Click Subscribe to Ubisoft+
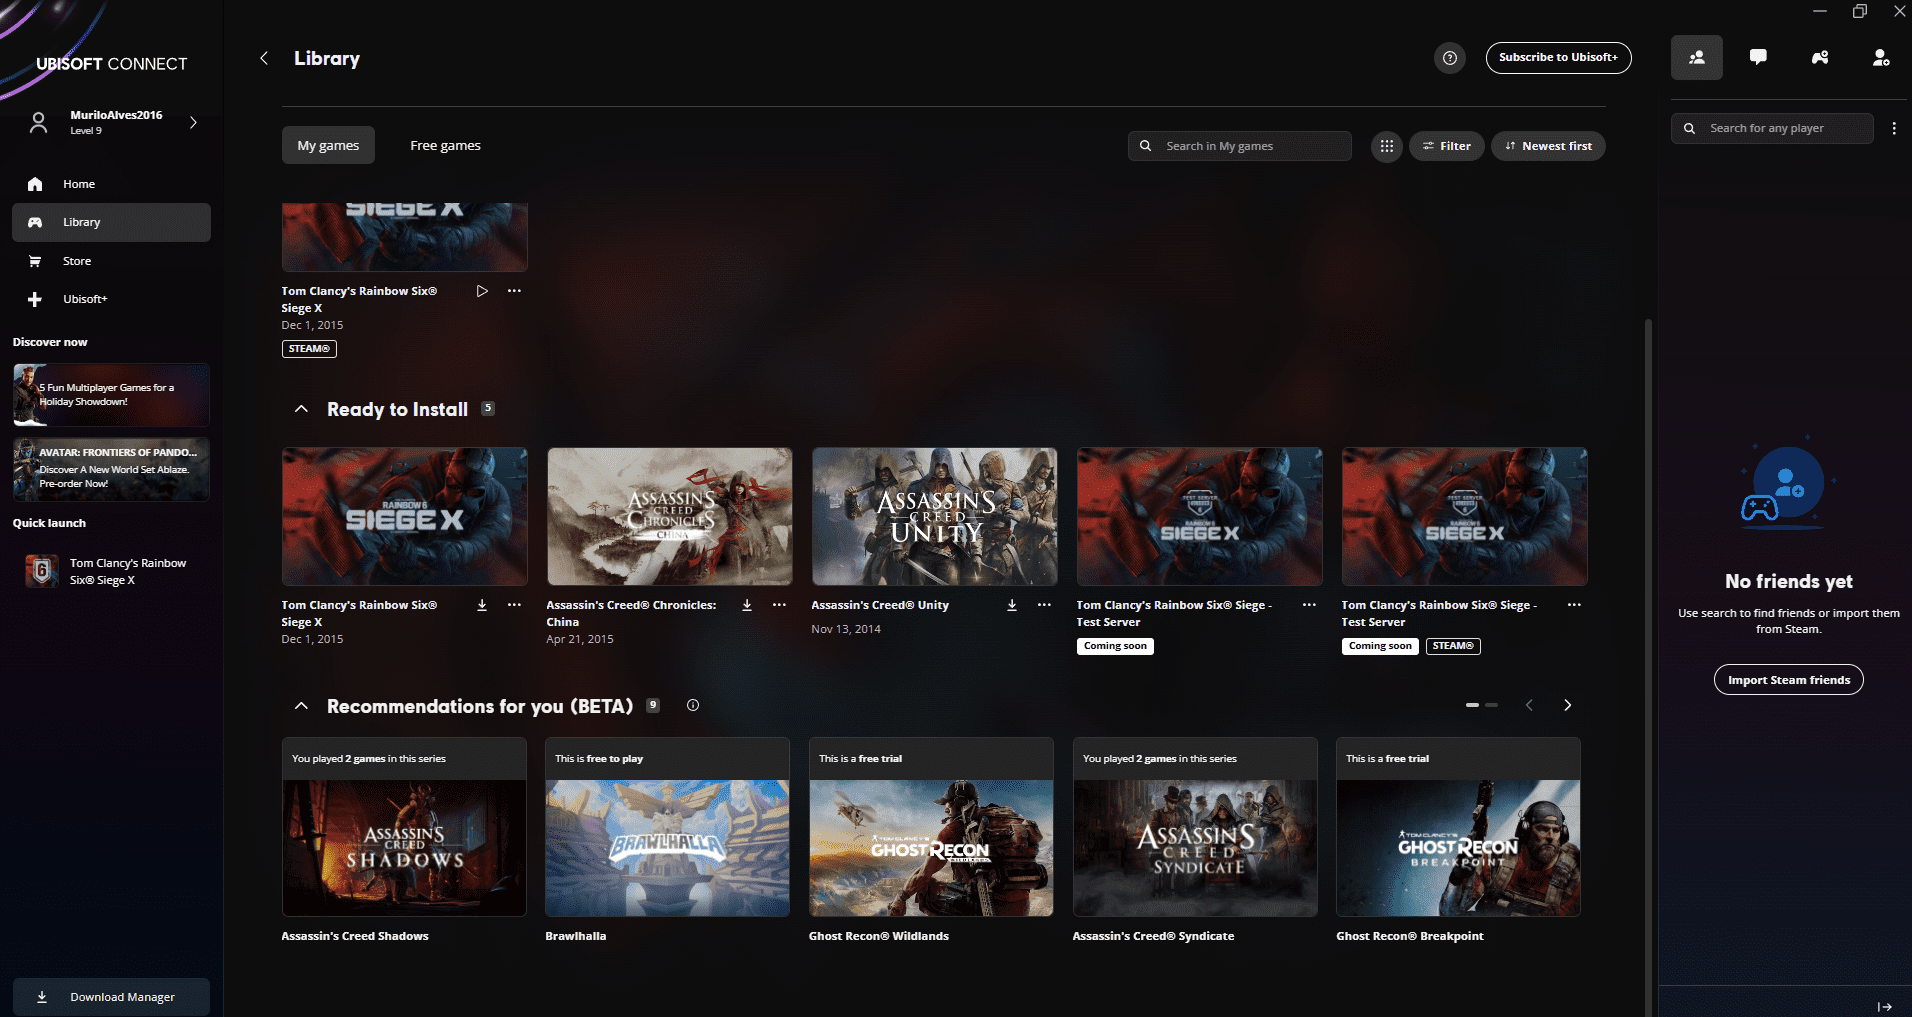Image resolution: width=1912 pixels, height=1017 pixels. tap(1557, 57)
